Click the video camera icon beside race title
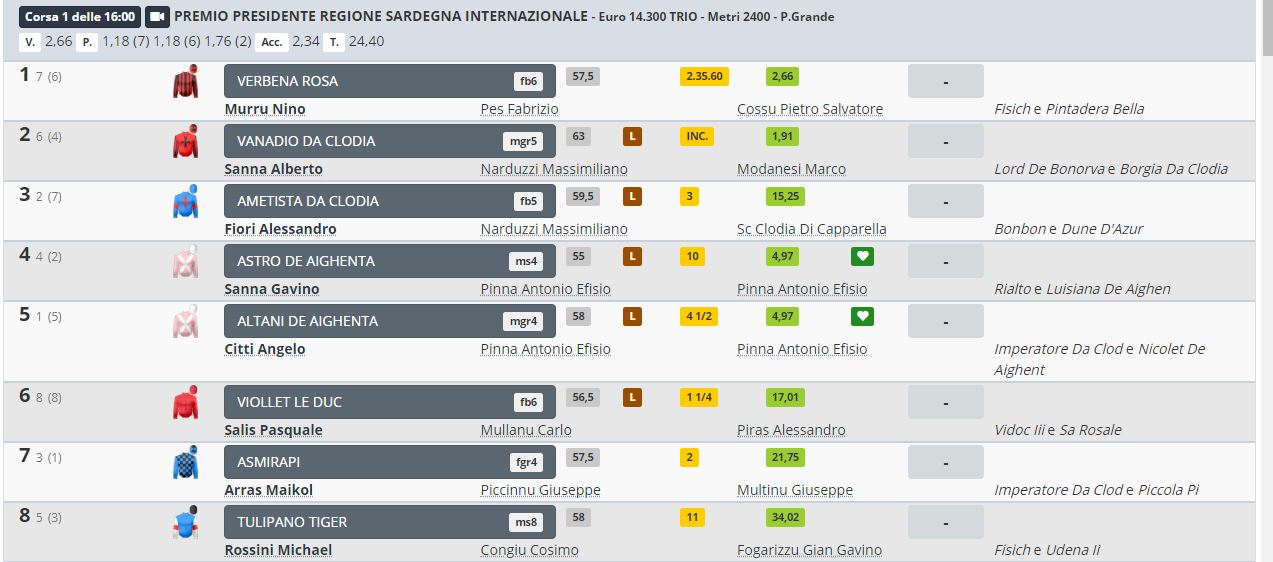This screenshot has height=562, width=1273. pos(157,17)
